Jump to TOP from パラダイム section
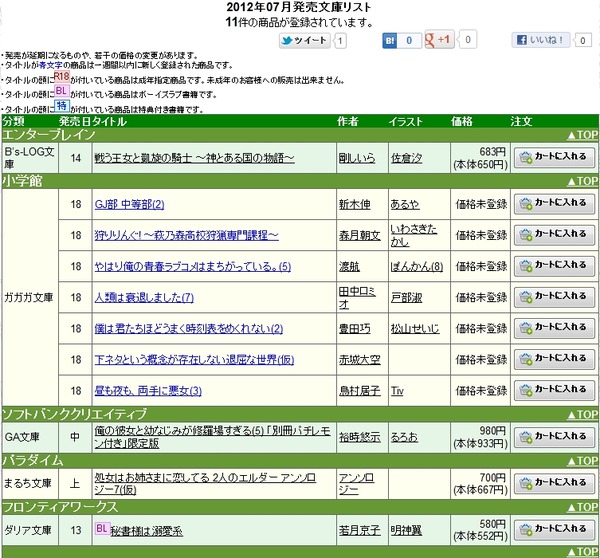This screenshot has height=558, width=600. (x=582, y=461)
